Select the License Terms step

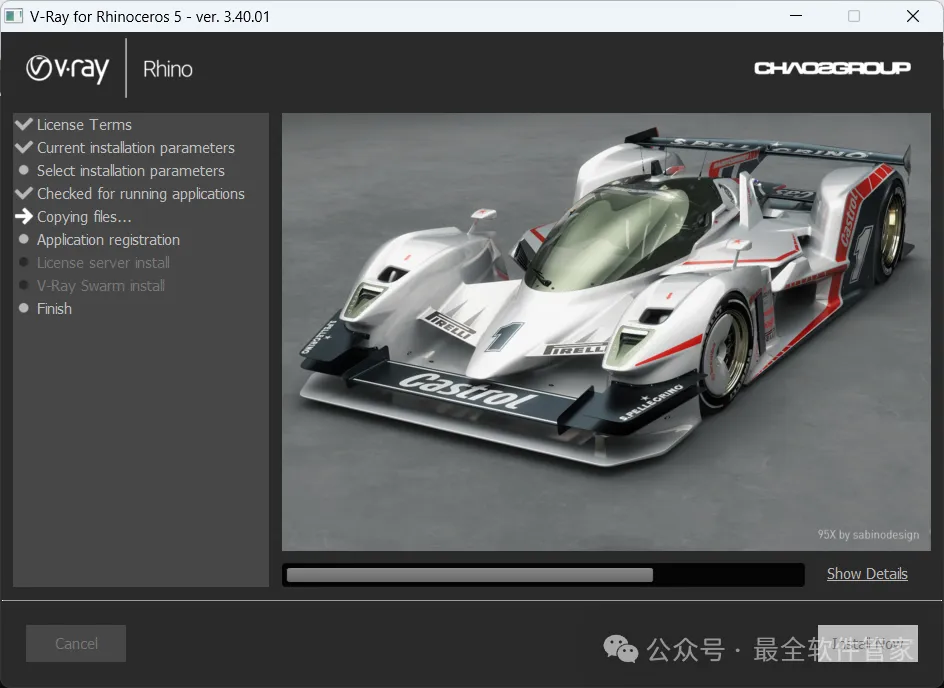click(84, 125)
